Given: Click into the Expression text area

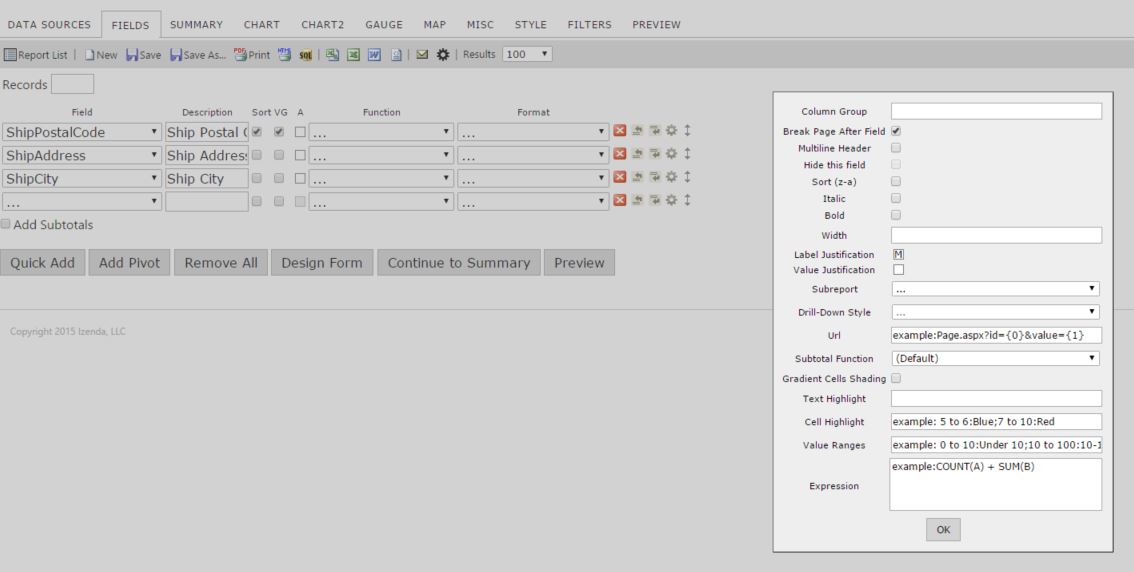Looking at the screenshot, I should coord(996,485).
